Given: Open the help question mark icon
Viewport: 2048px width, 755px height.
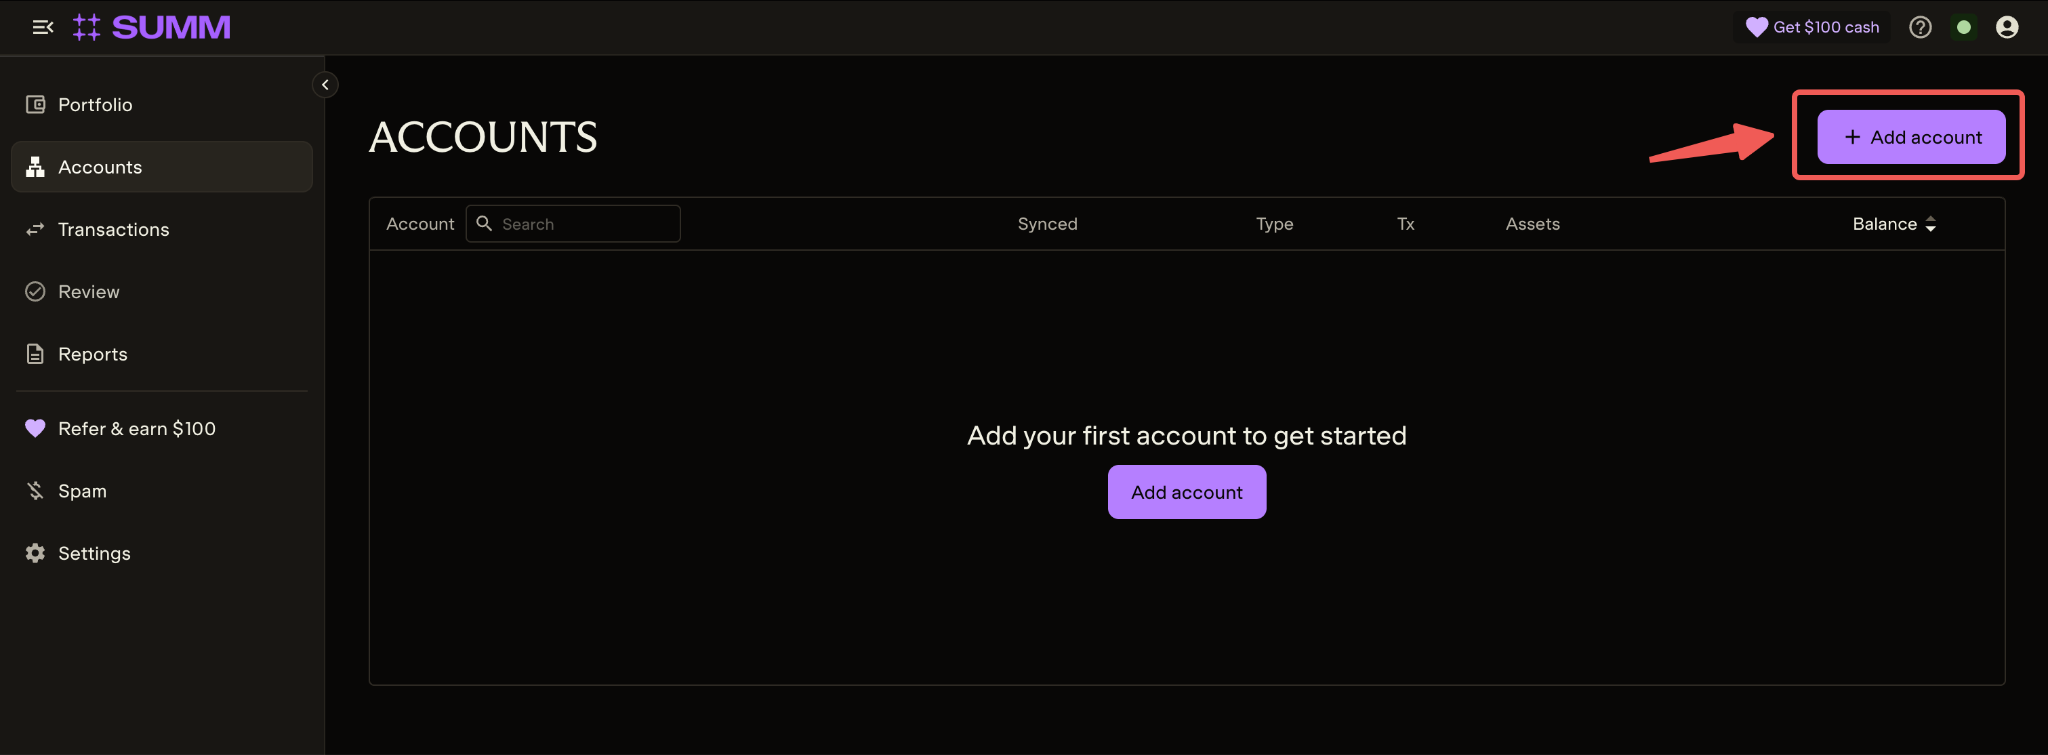Looking at the screenshot, I should 1920,27.
